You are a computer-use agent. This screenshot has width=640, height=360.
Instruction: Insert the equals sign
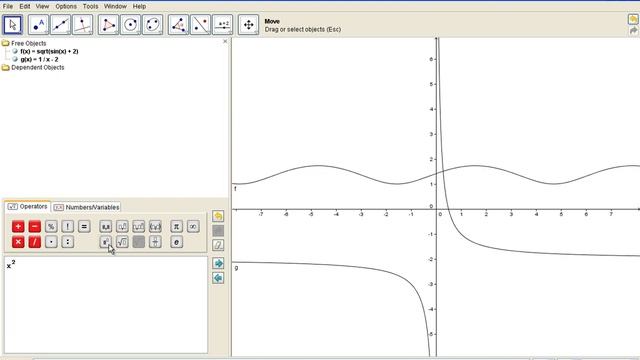coord(84,227)
